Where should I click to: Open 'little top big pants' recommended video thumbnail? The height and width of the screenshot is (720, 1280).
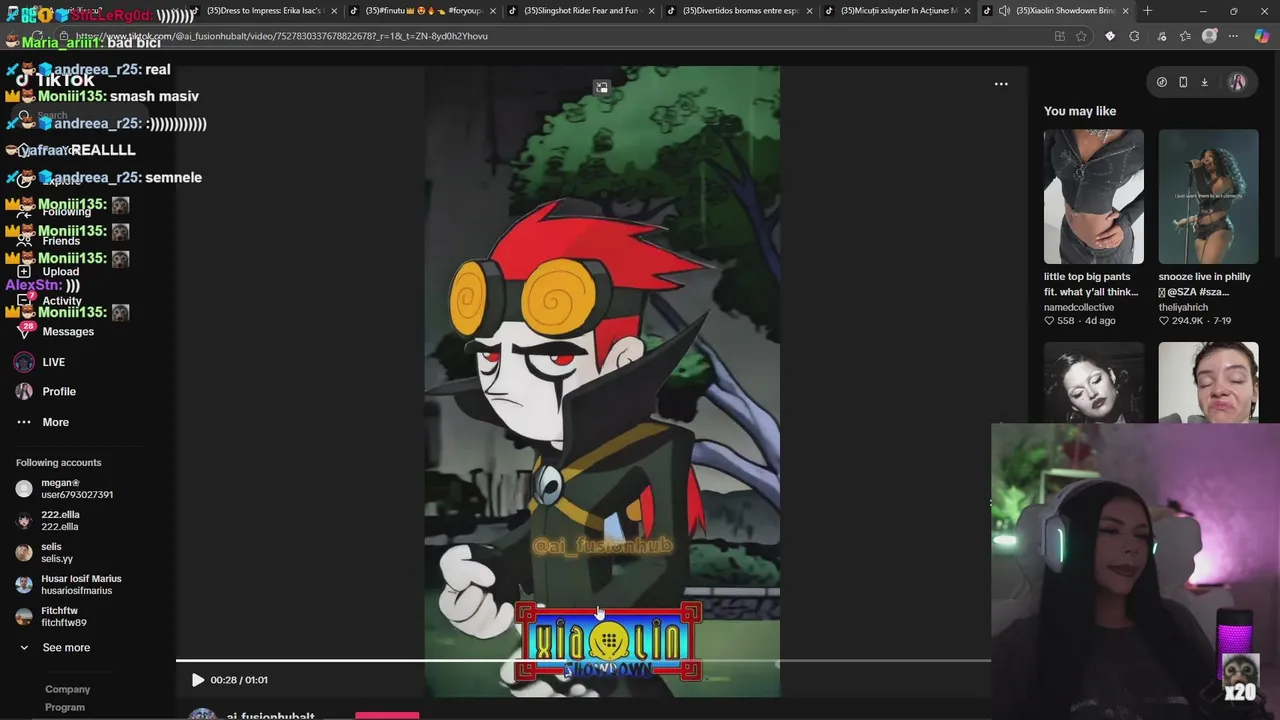[1093, 196]
